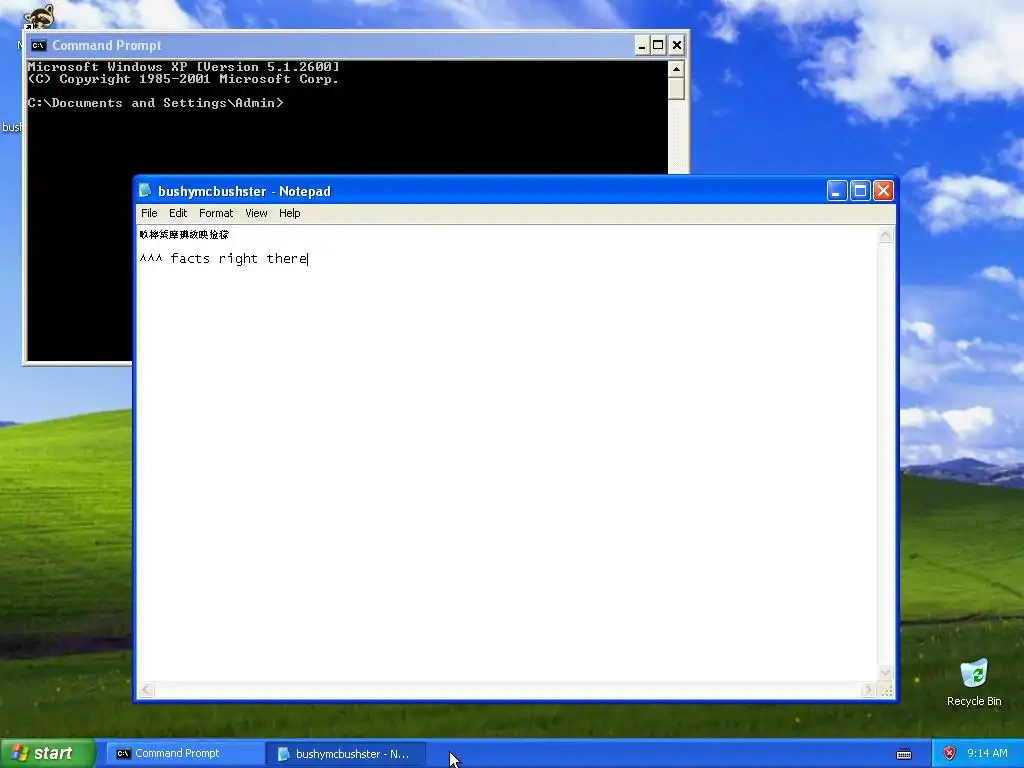
Task: Select the bushymcbushster Notepad taskbar button
Action: click(x=346, y=754)
